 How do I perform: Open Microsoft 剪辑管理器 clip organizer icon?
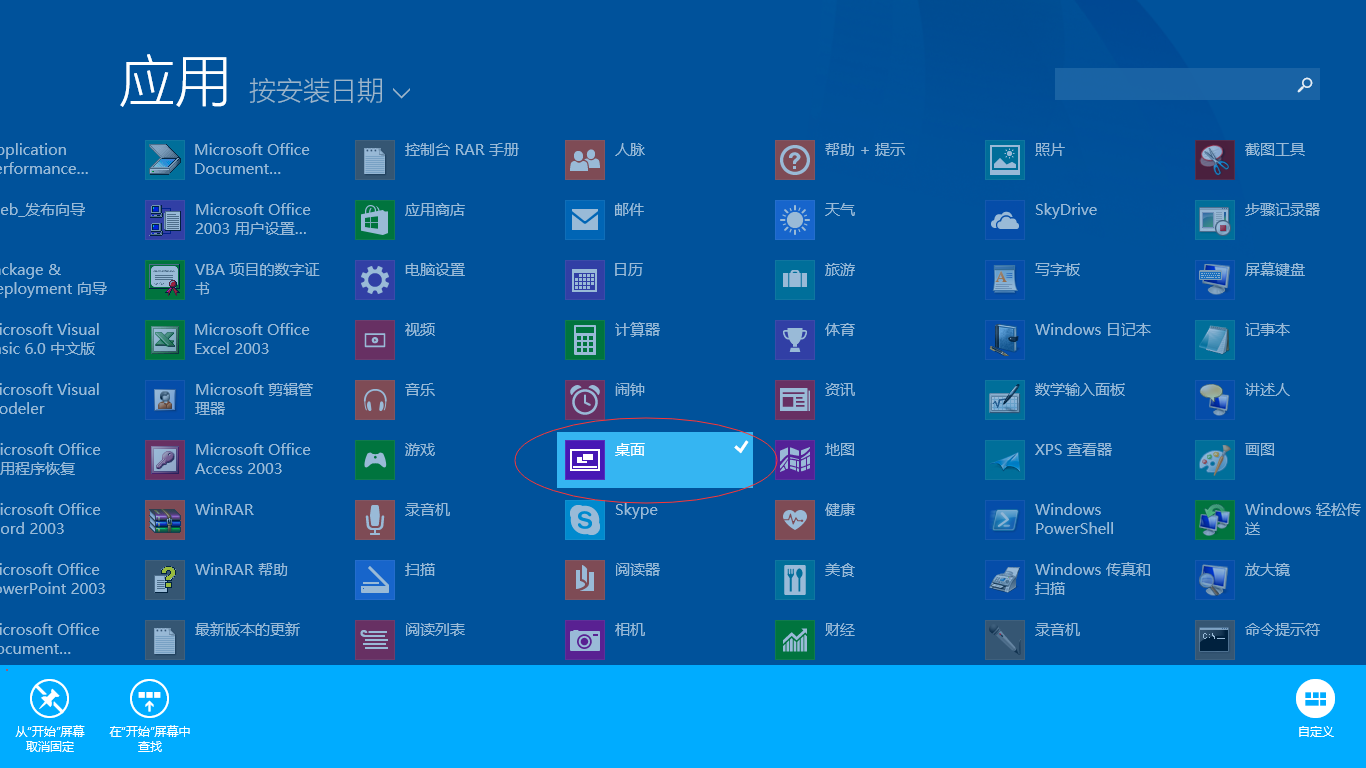tap(165, 400)
